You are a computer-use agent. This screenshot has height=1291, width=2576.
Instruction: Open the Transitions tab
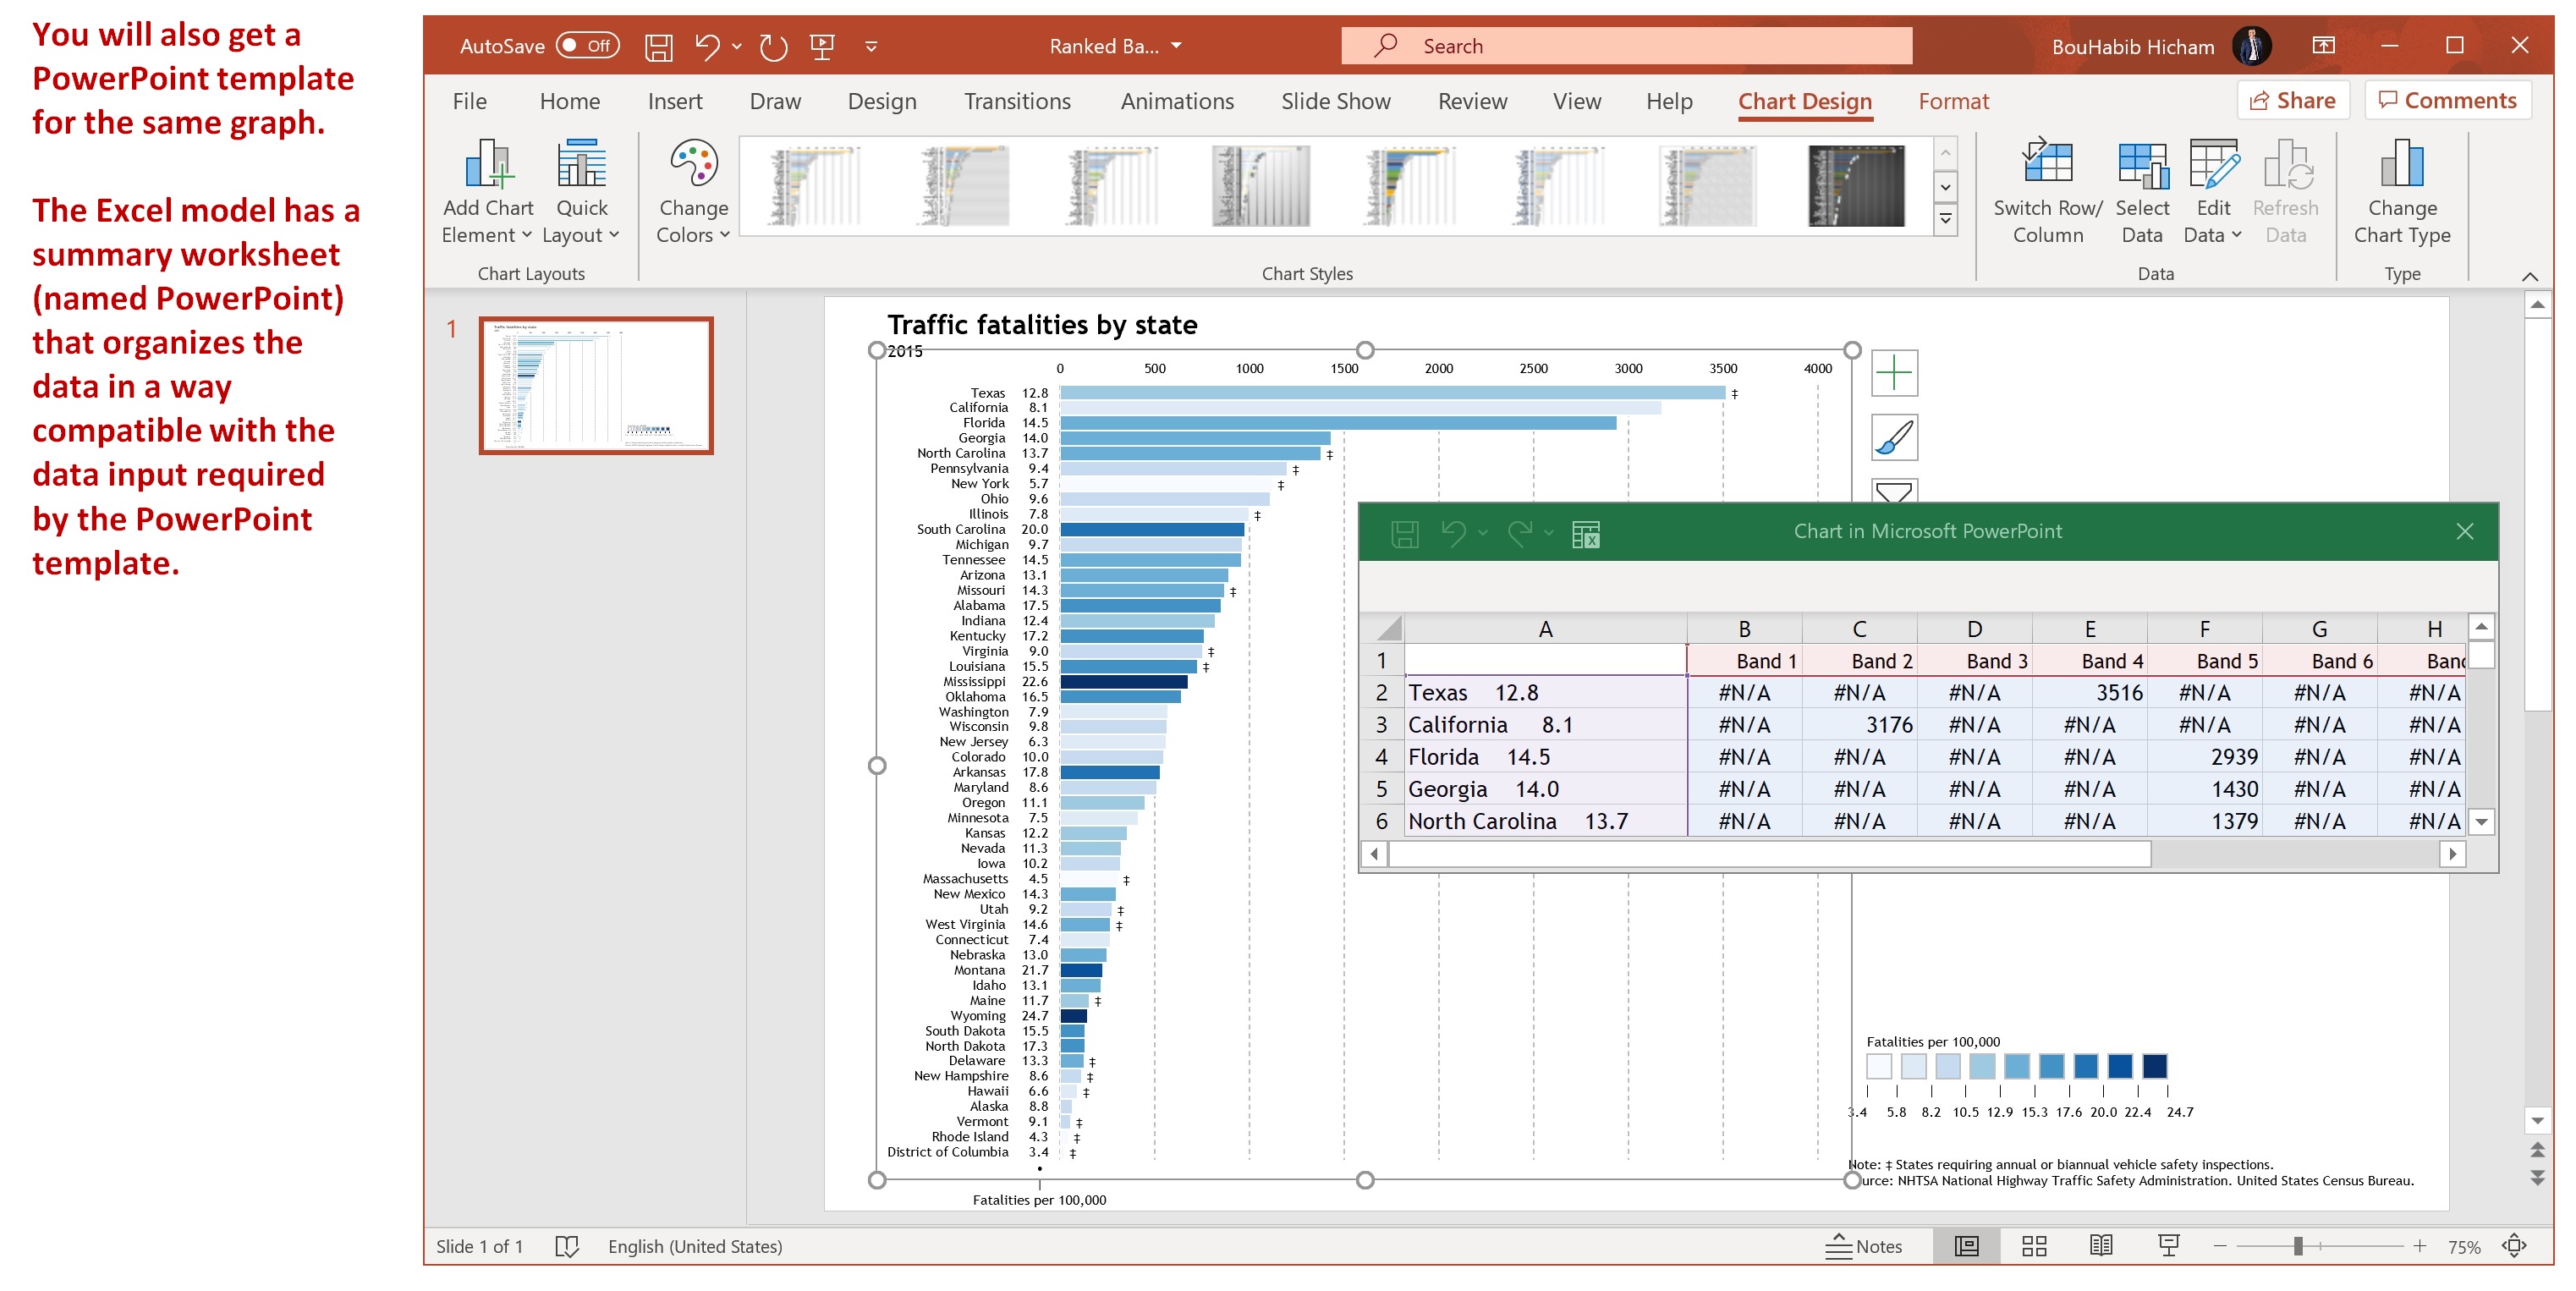(1017, 101)
